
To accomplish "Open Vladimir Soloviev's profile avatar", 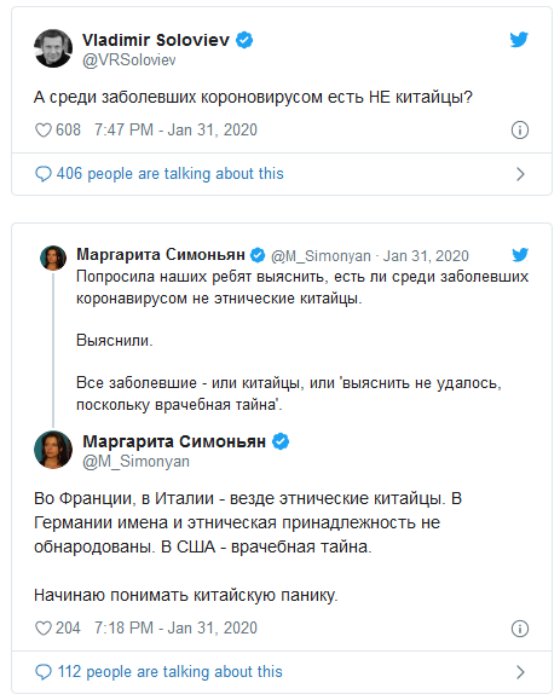I will [53, 48].
